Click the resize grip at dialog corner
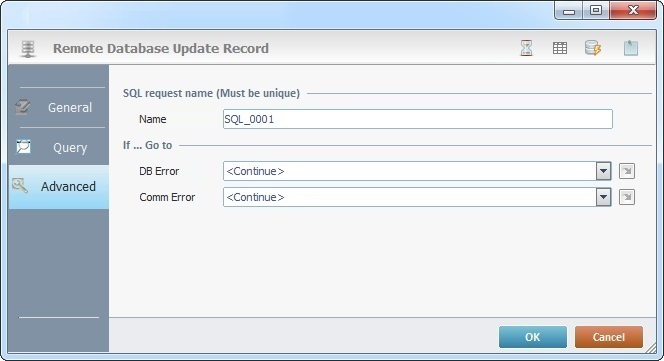664x361 pixels. pyautogui.click(x=650, y=347)
